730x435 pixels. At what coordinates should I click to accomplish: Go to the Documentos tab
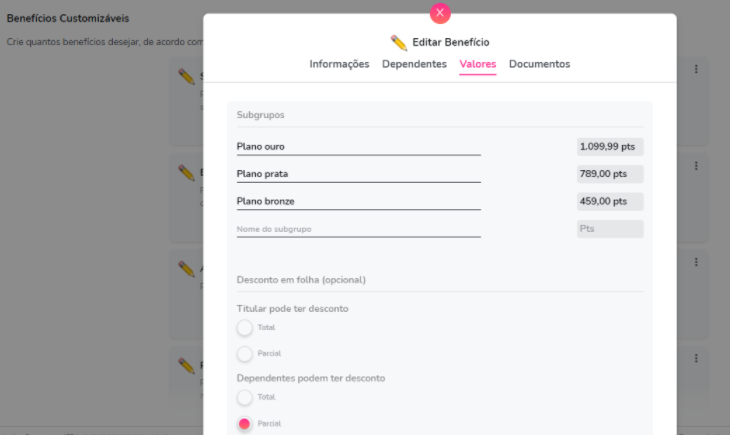tap(539, 64)
